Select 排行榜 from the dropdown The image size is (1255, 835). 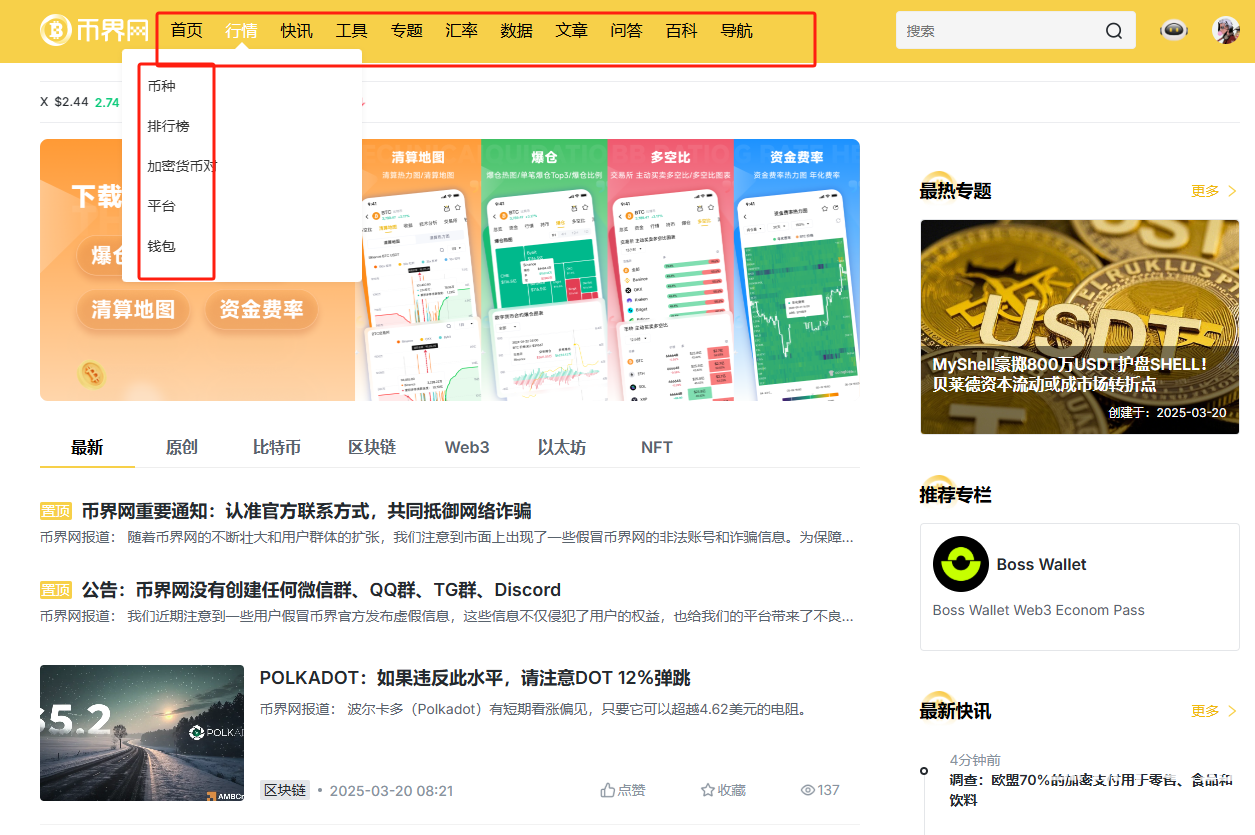[168, 126]
